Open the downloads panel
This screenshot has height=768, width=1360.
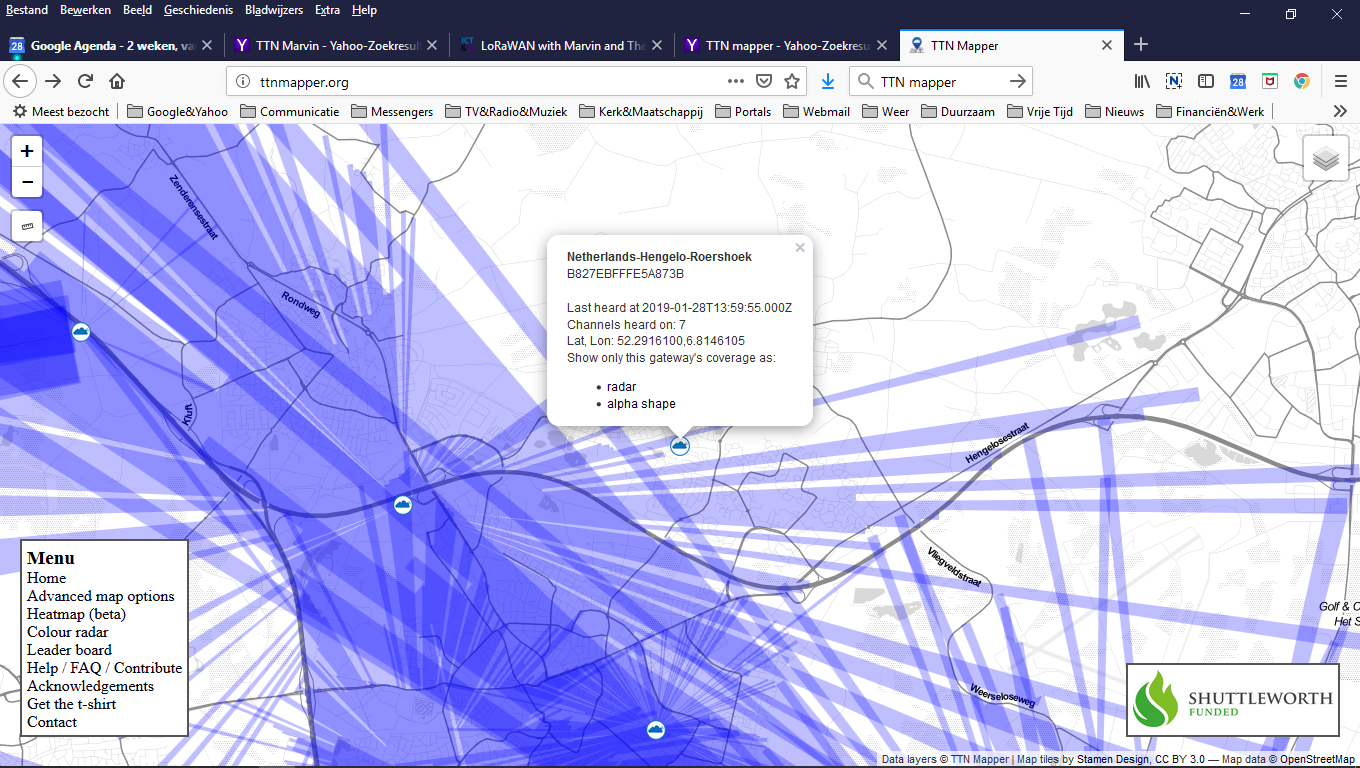(x=827, y=82)
